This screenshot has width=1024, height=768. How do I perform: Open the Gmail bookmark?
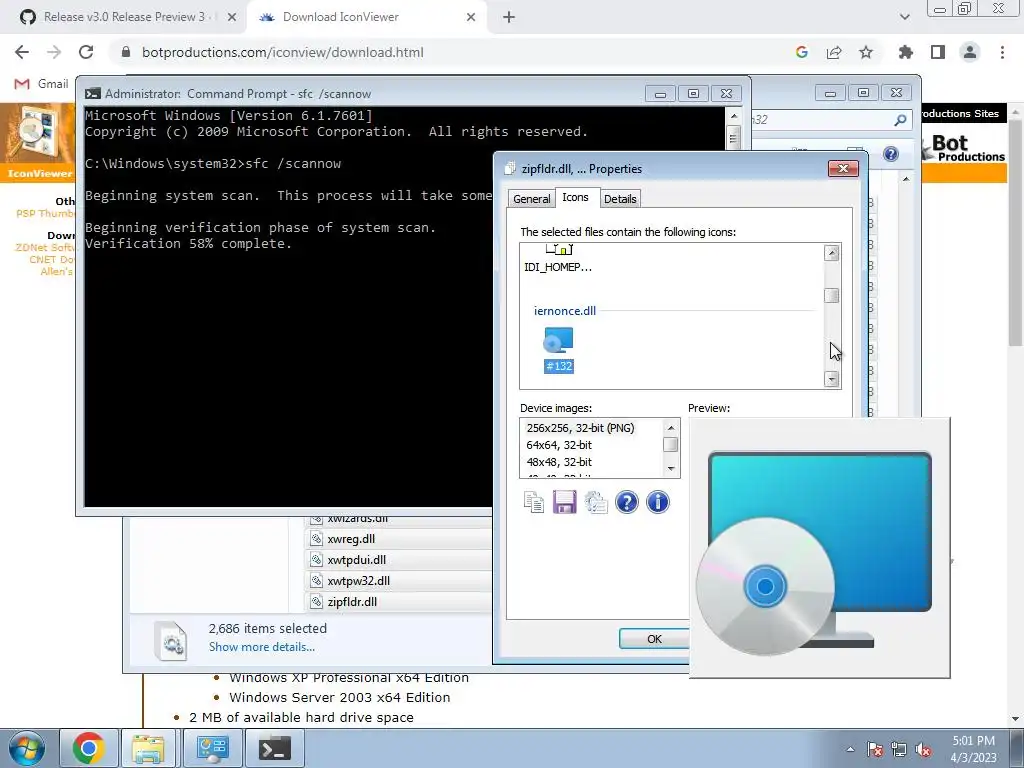click(x=41, y=84)
